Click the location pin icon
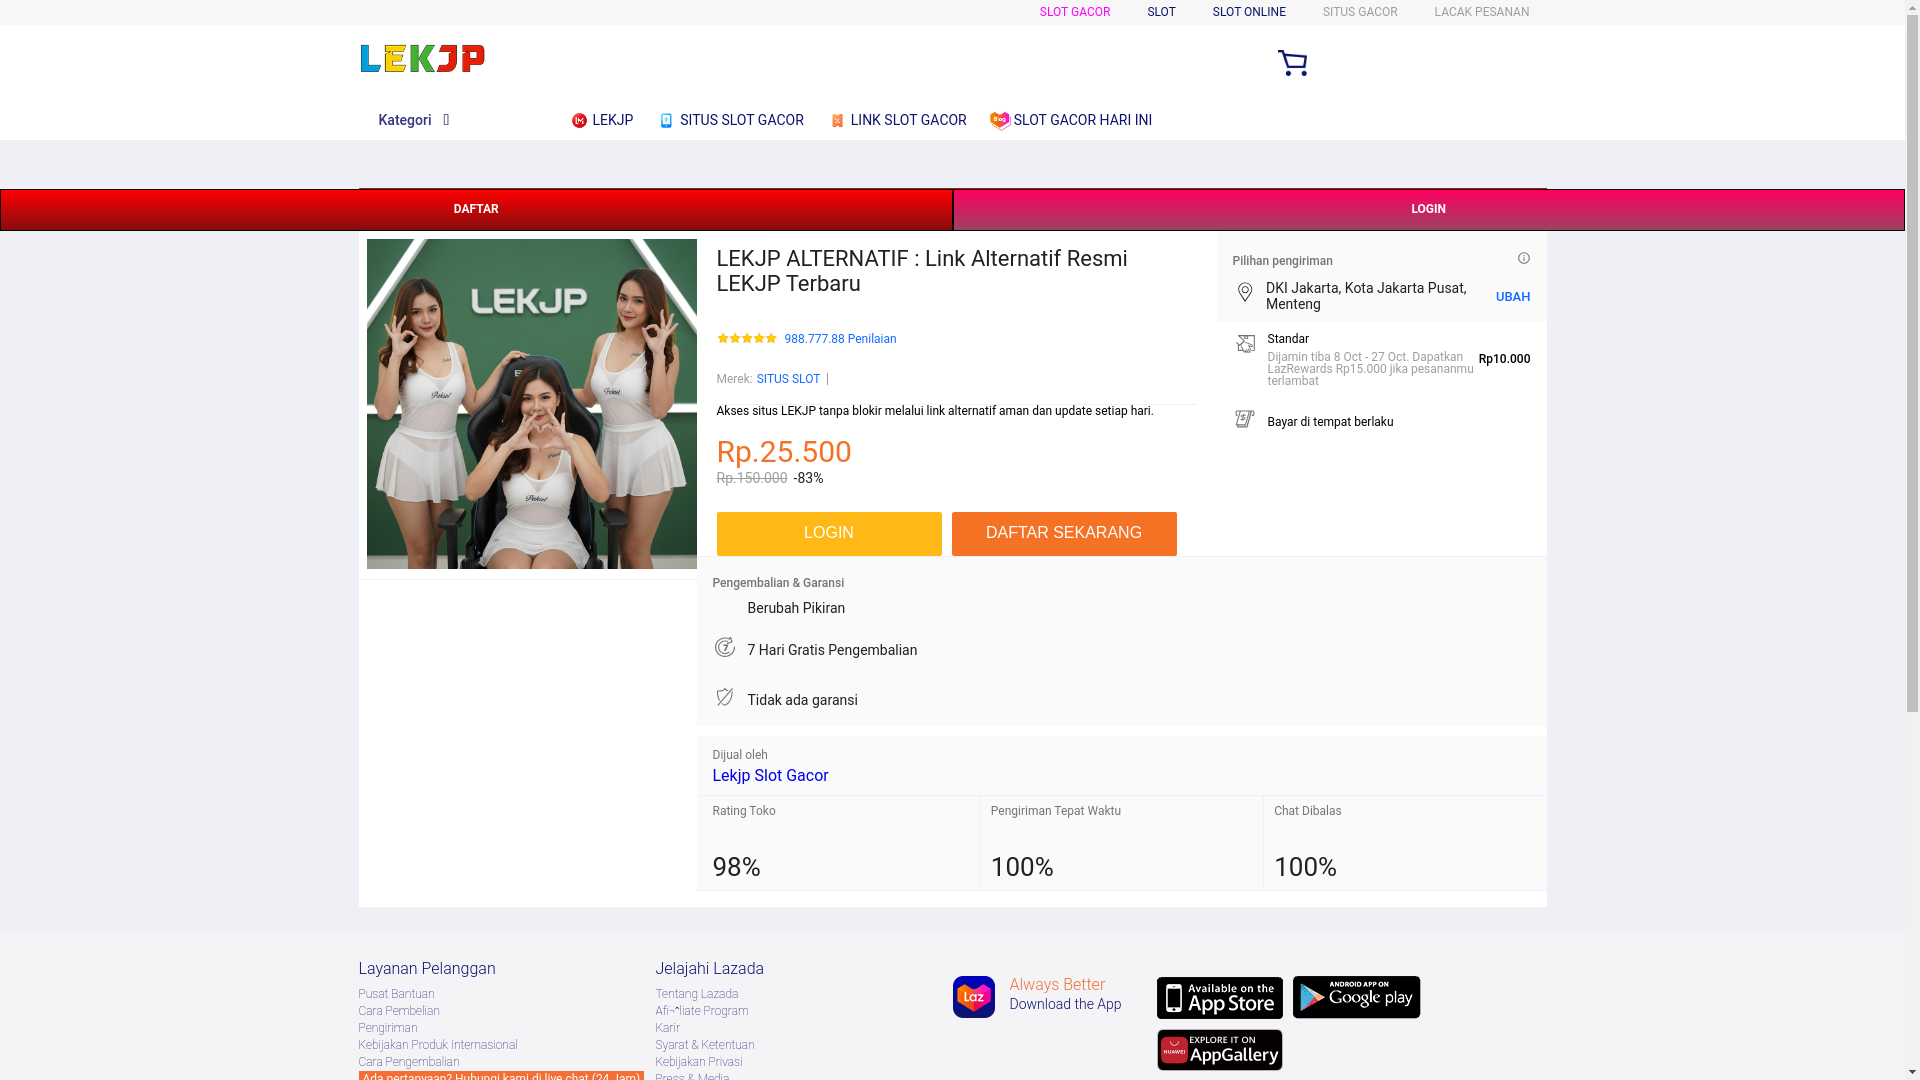This screenshot has height=1080, width=1920. point(1244,292)
